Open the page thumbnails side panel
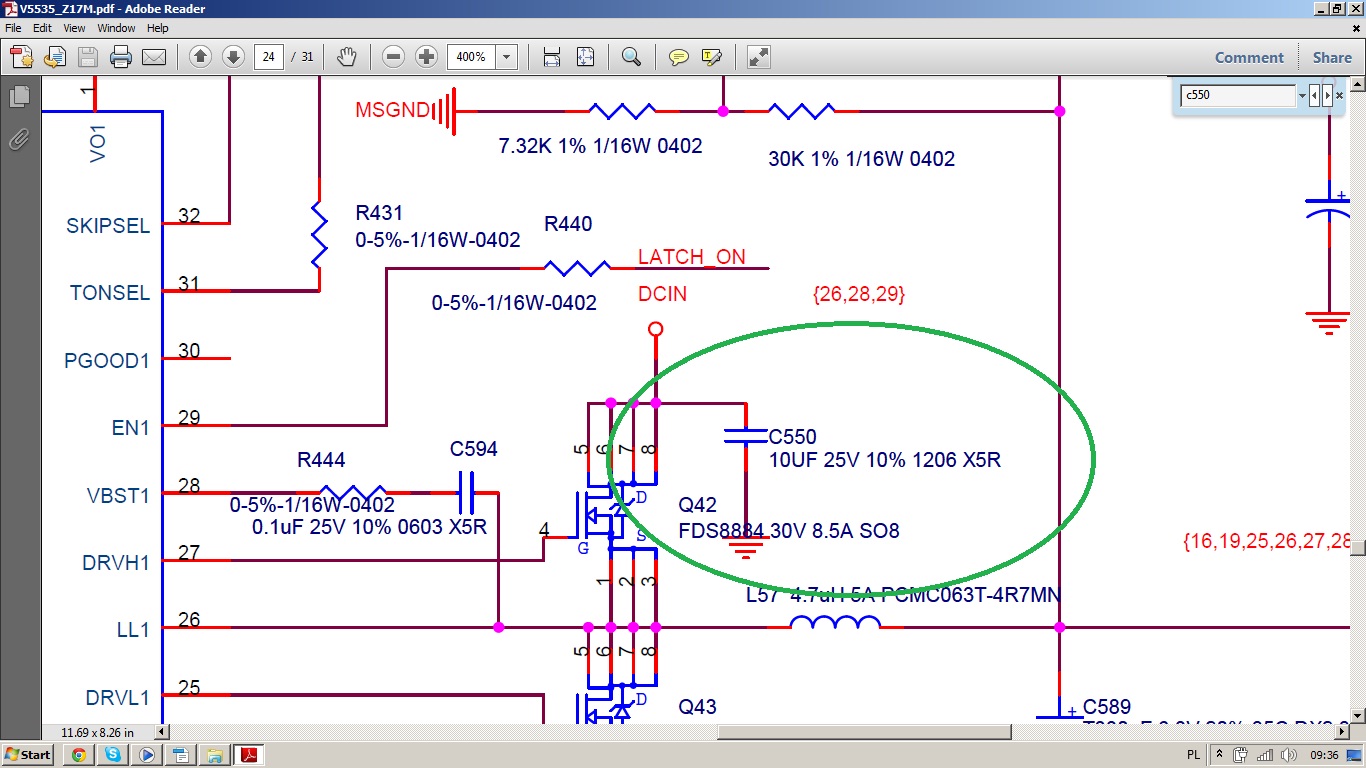 coord(18,97)
